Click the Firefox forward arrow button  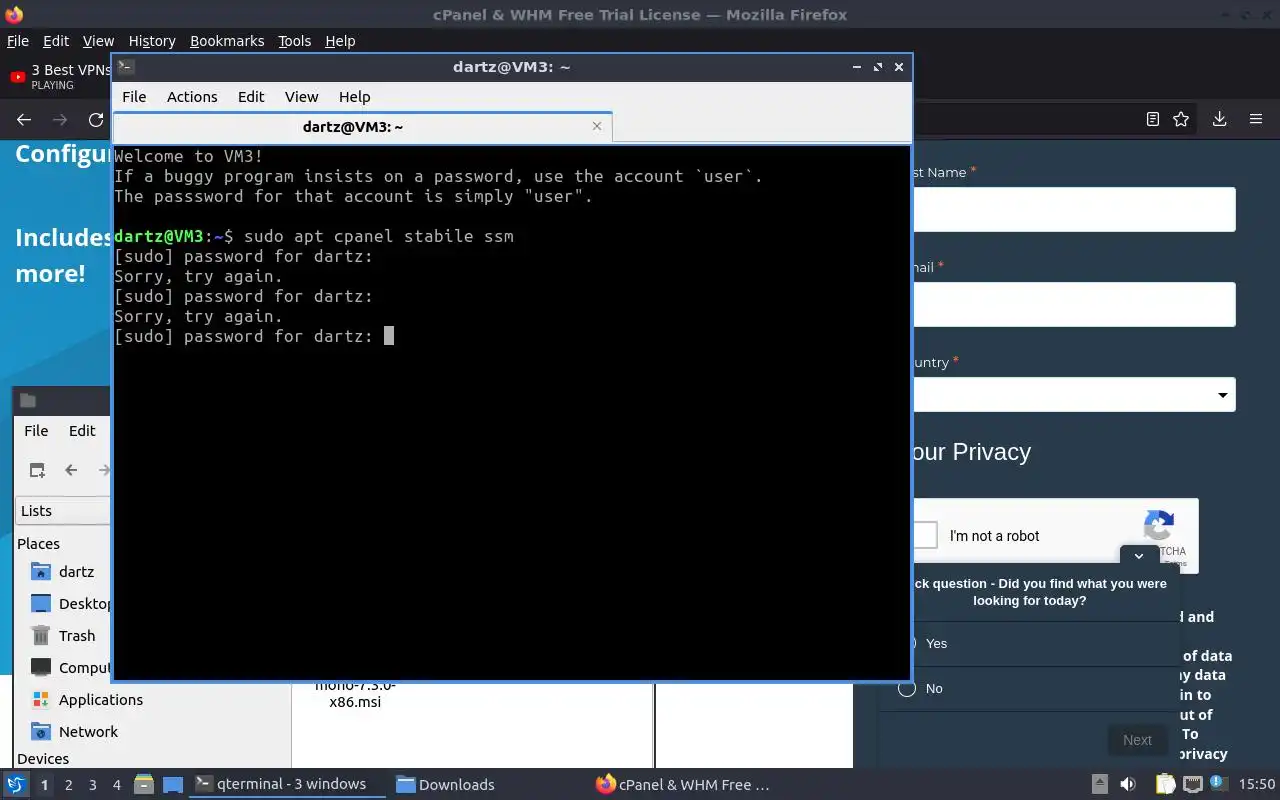click(60, 119)
